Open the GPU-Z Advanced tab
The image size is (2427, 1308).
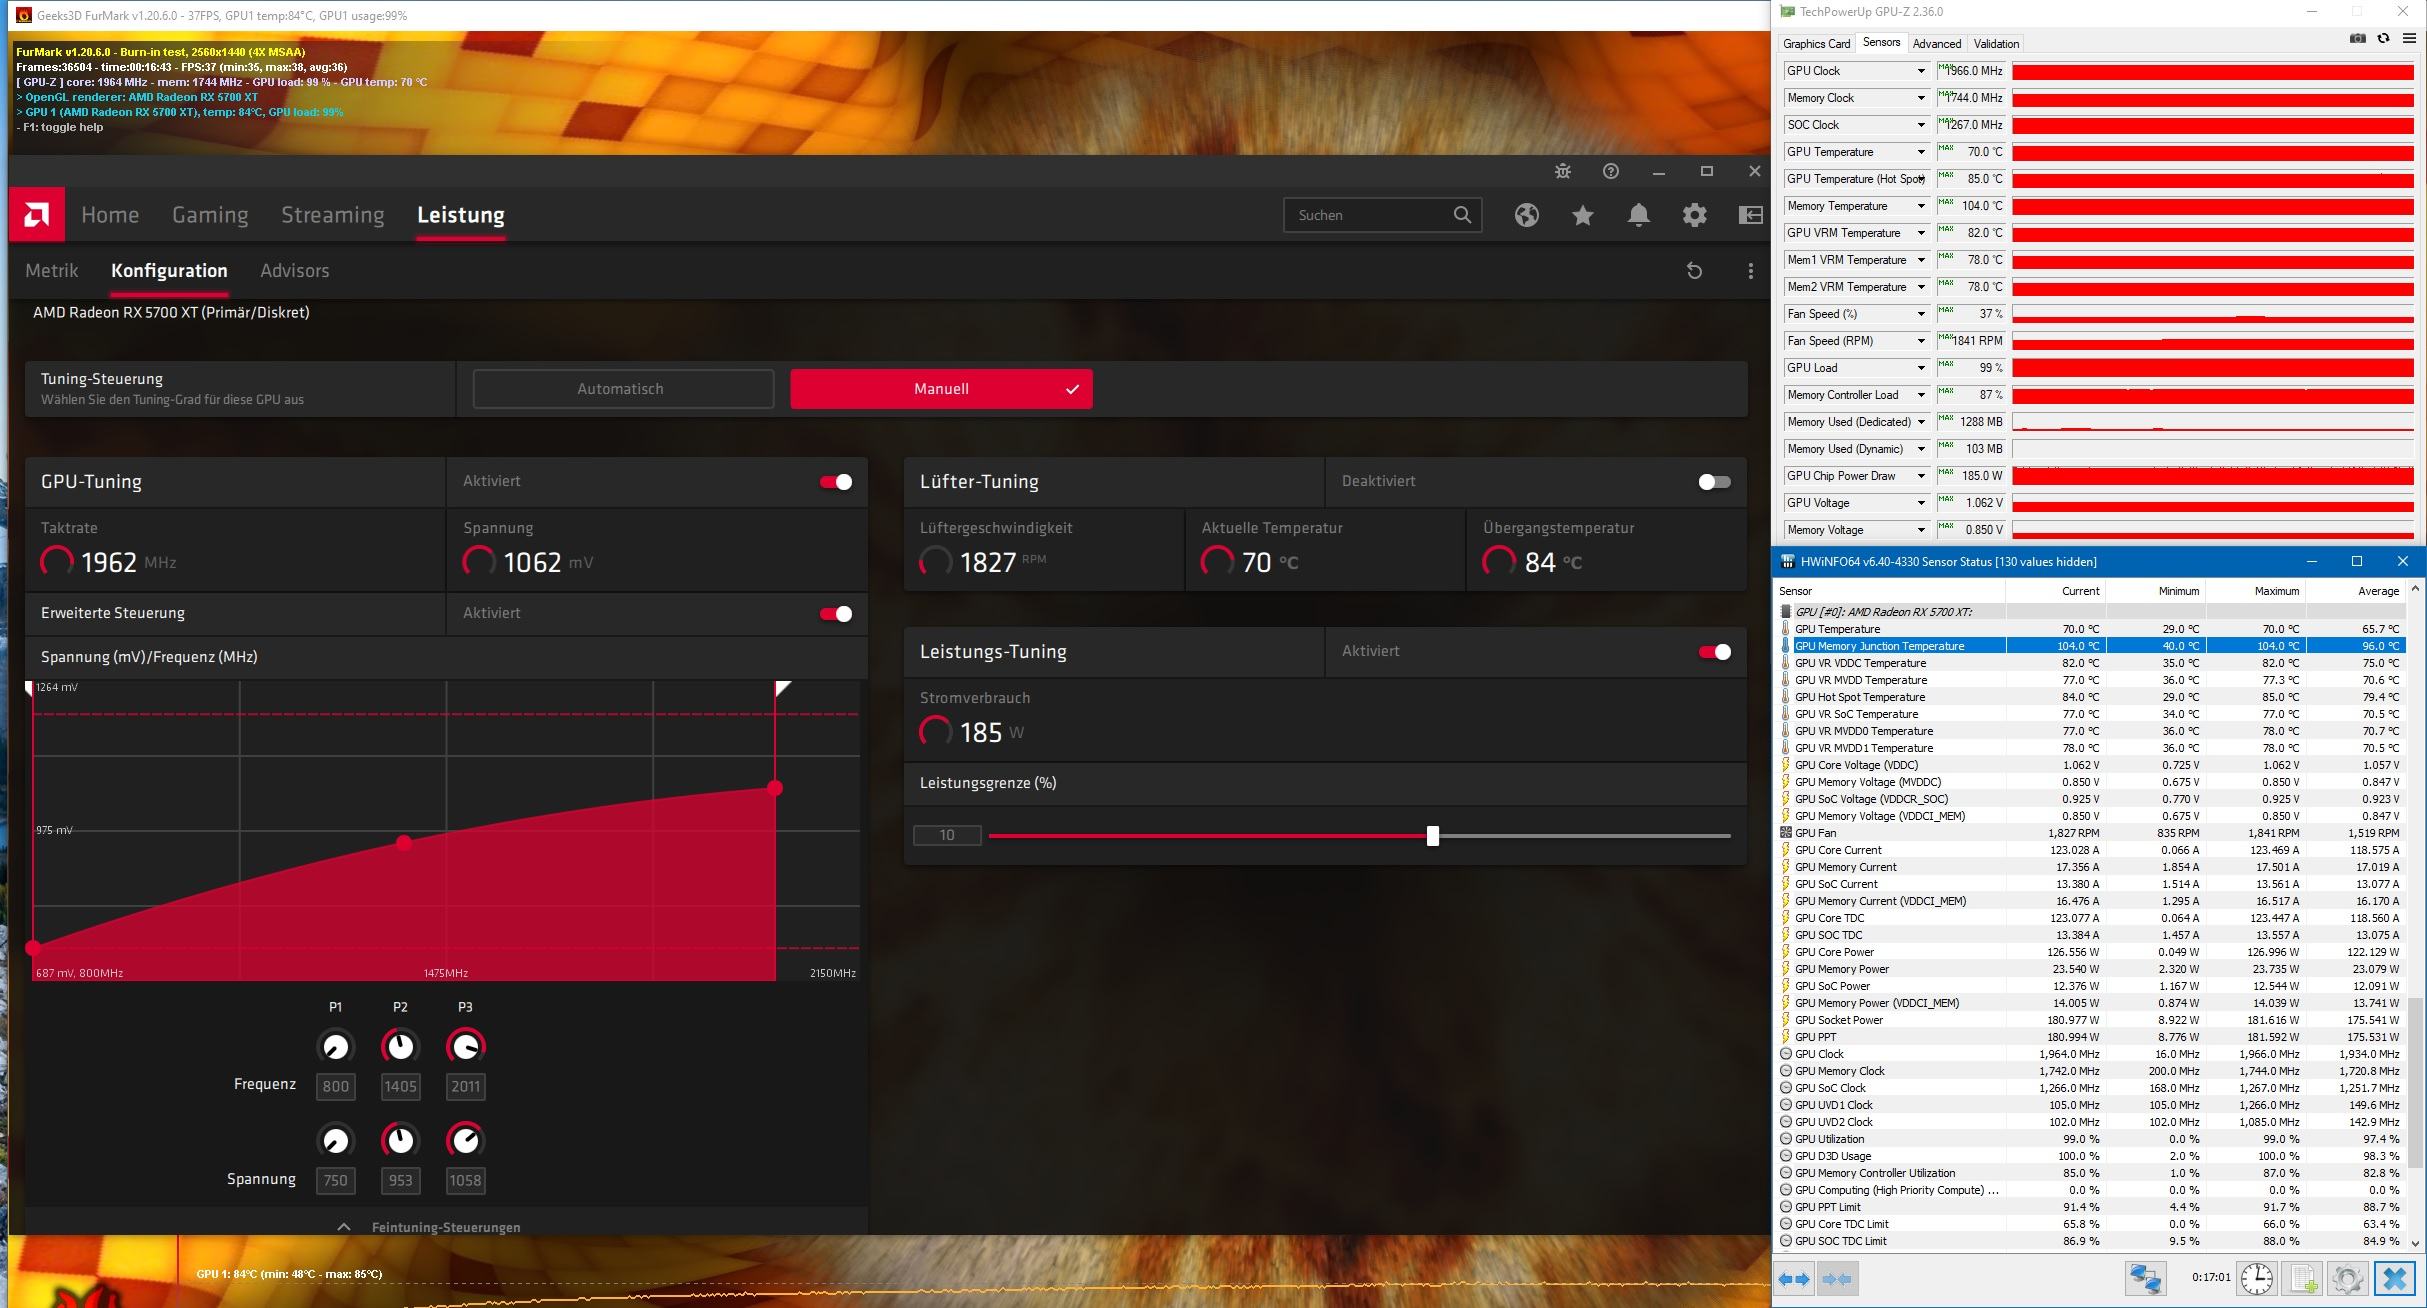pyautogui.click(x=1937, y=44)
